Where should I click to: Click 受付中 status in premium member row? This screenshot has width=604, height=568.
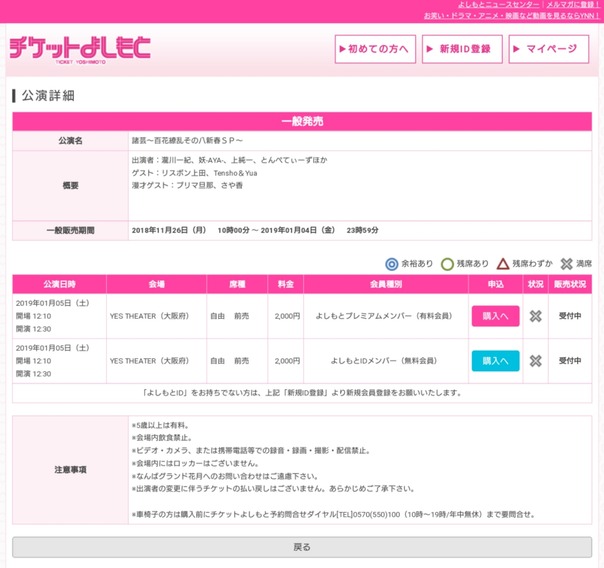[x=570, y=316]
